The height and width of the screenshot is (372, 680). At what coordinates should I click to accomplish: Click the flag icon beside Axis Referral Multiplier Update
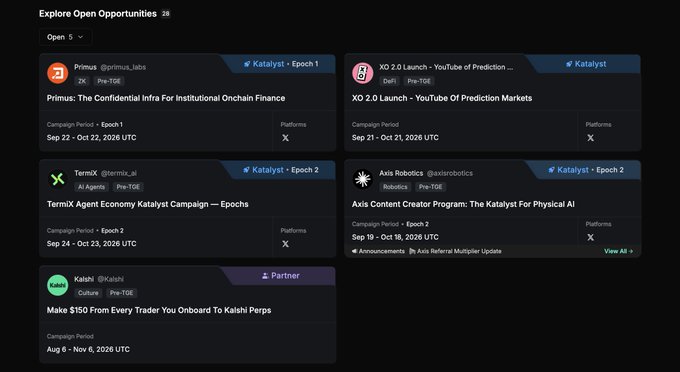[412, 251]
